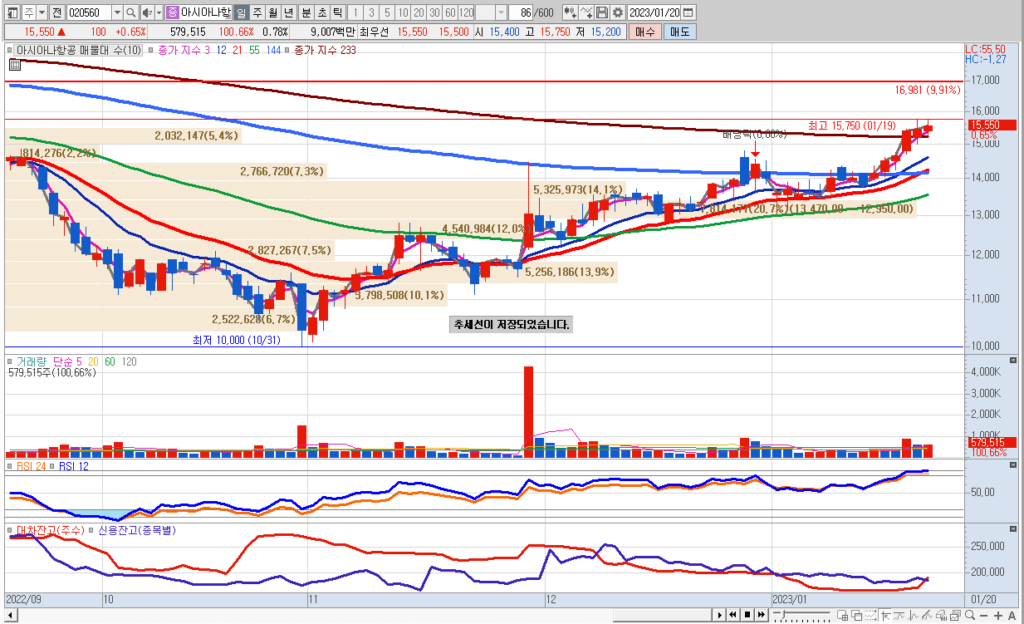The image size is (1024, 624).
Task: Expand the dropdown arrow beside speaker icon
Action: pos(158,12)
